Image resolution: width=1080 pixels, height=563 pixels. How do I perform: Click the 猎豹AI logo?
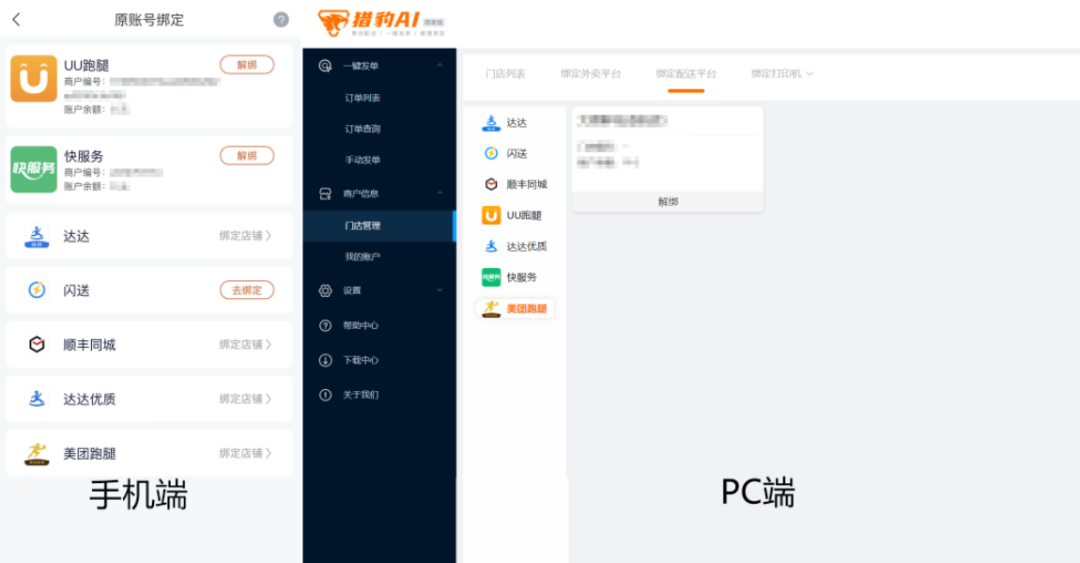click(380, 23)
